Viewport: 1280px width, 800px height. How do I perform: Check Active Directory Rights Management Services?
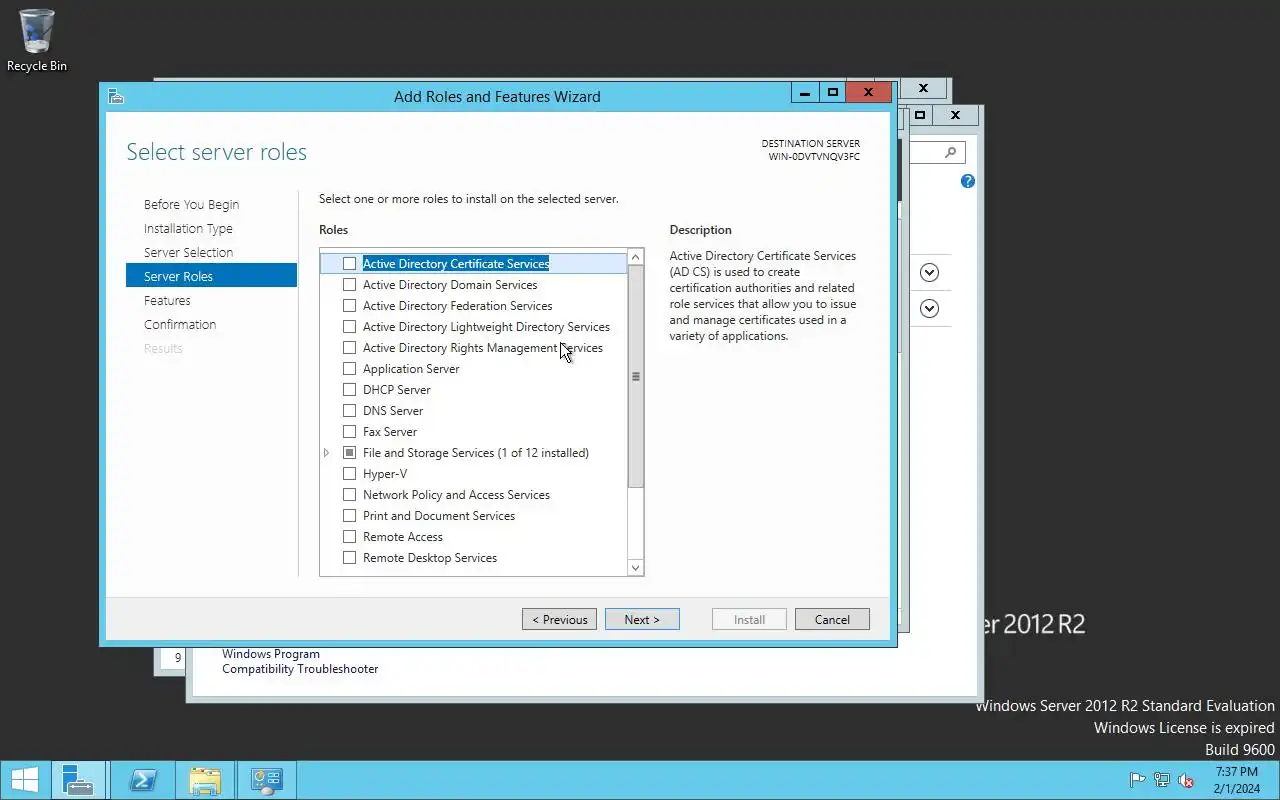click(x=349, y=348)
